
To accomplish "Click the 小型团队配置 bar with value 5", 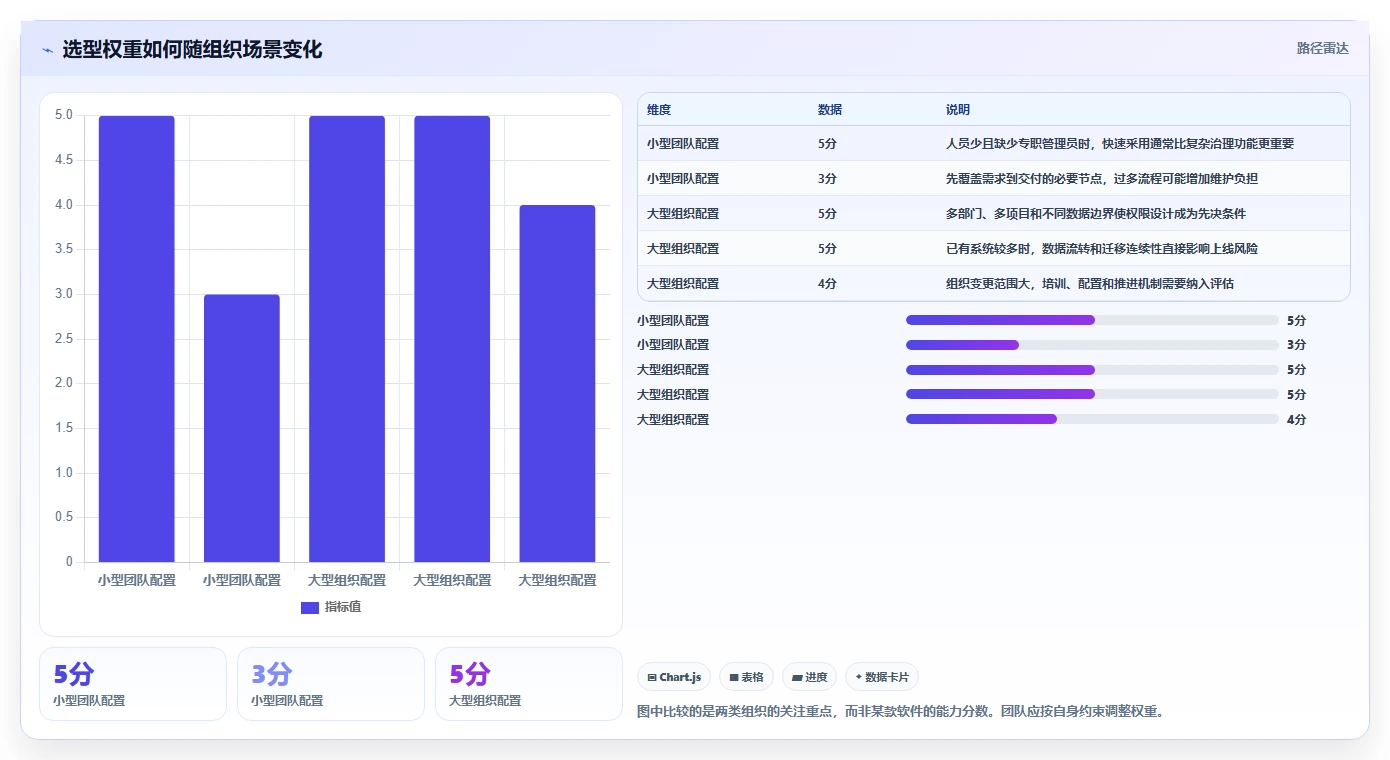I will pyautogui.click(x=137, y=339).
